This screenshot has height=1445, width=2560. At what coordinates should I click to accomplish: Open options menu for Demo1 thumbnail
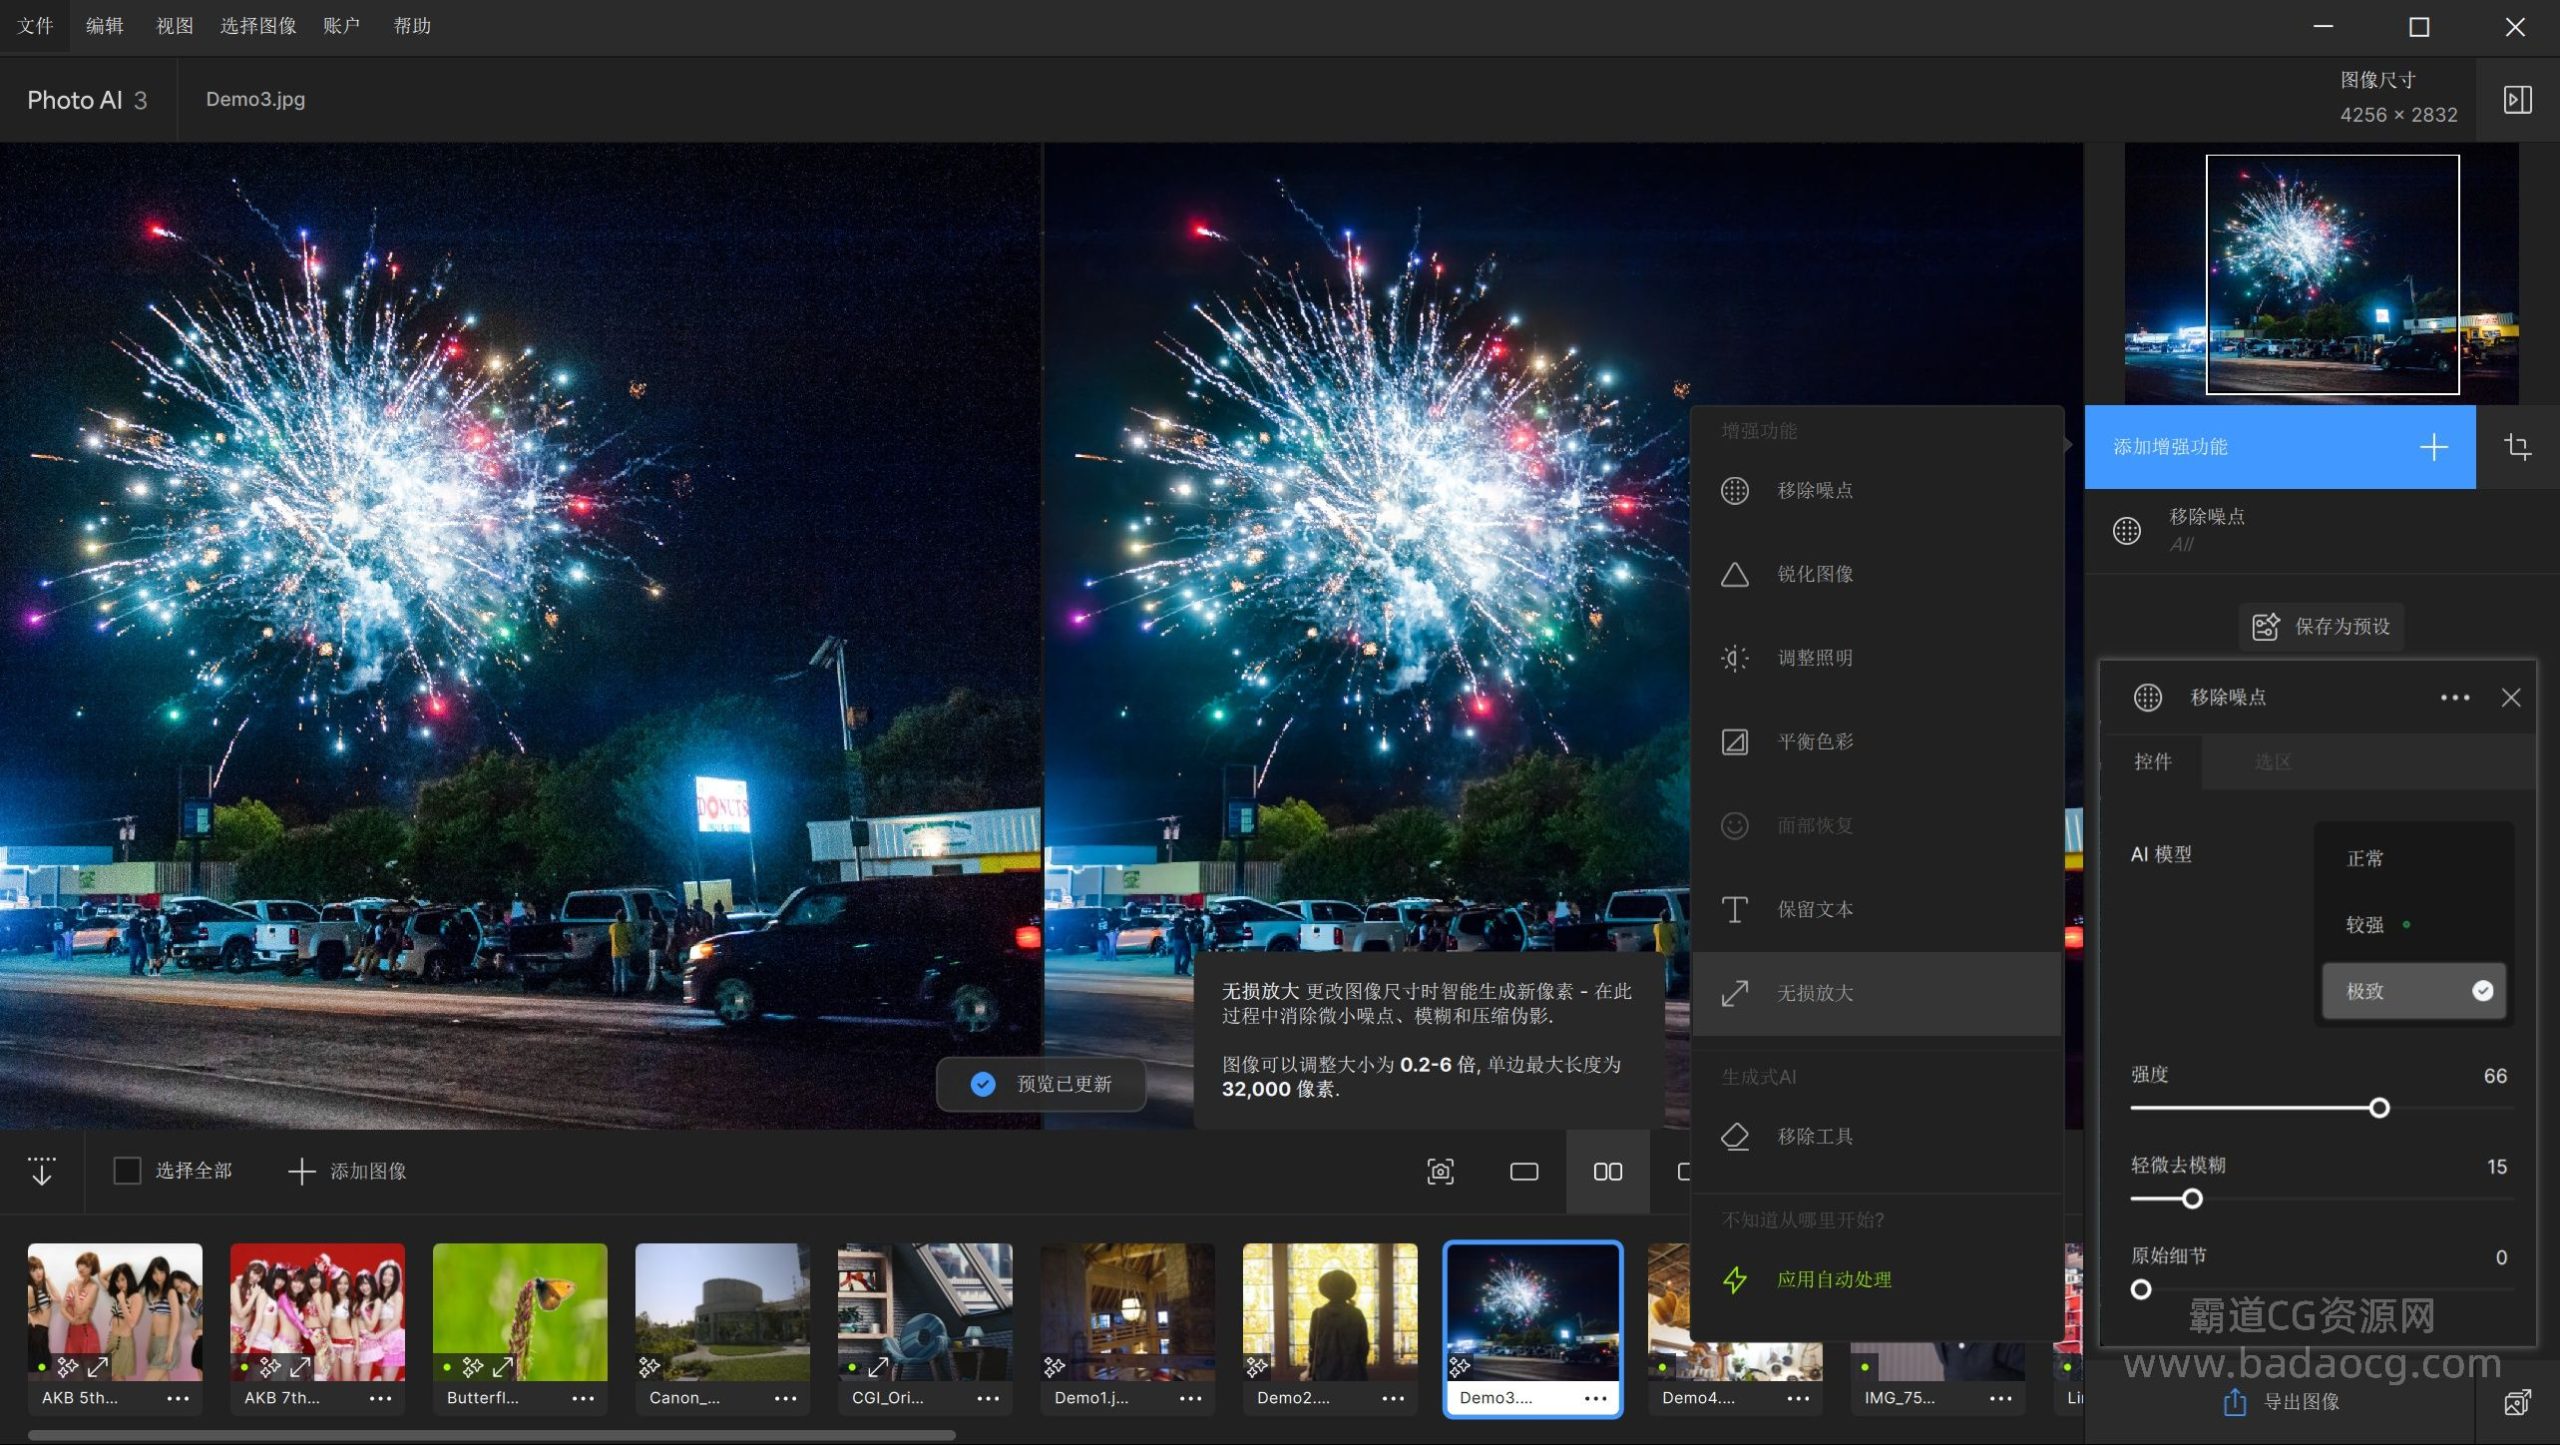coord(1191,1398)
